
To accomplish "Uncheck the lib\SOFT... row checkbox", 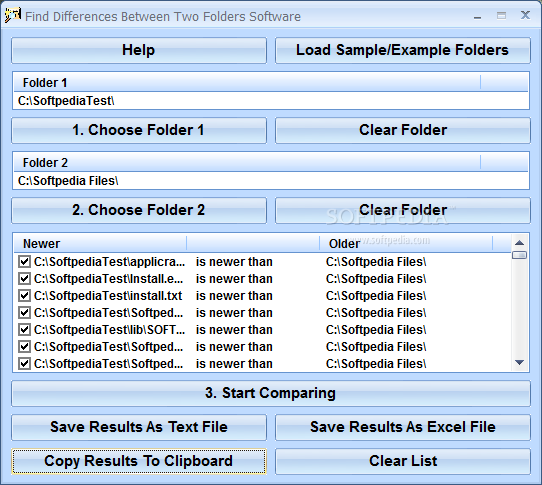I will 24,329.
